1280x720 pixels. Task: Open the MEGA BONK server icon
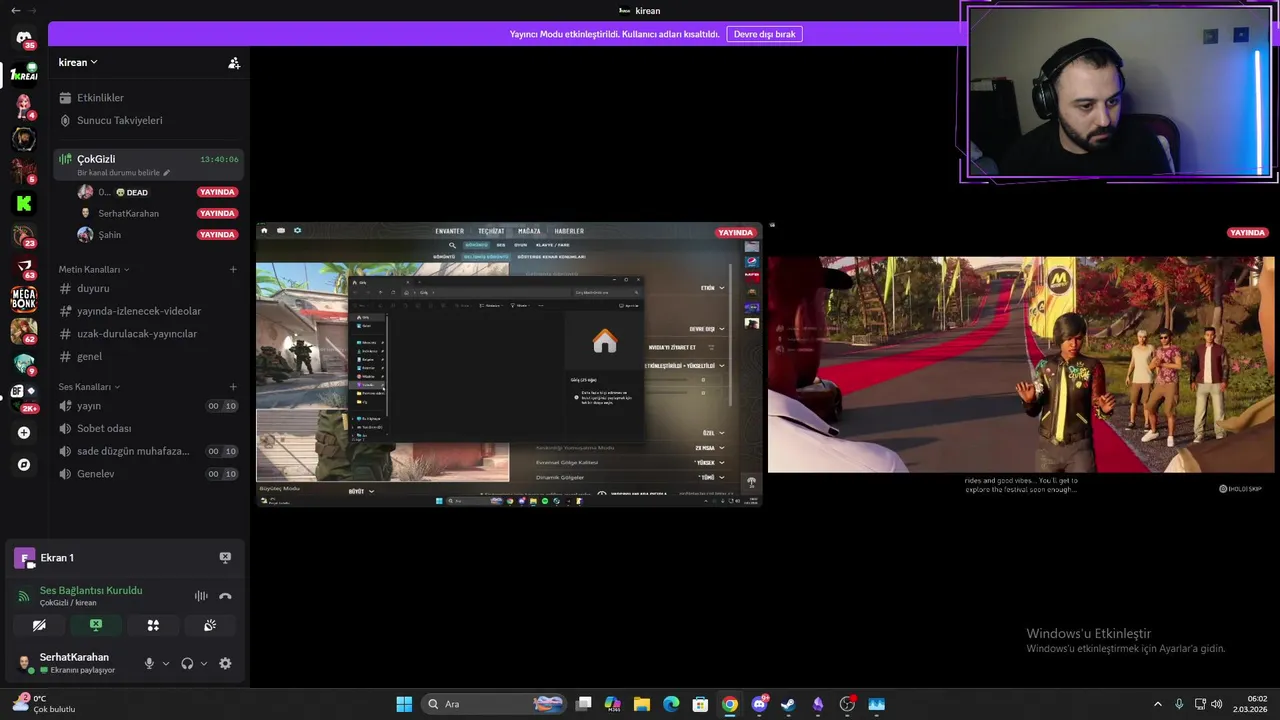[23, 298]
